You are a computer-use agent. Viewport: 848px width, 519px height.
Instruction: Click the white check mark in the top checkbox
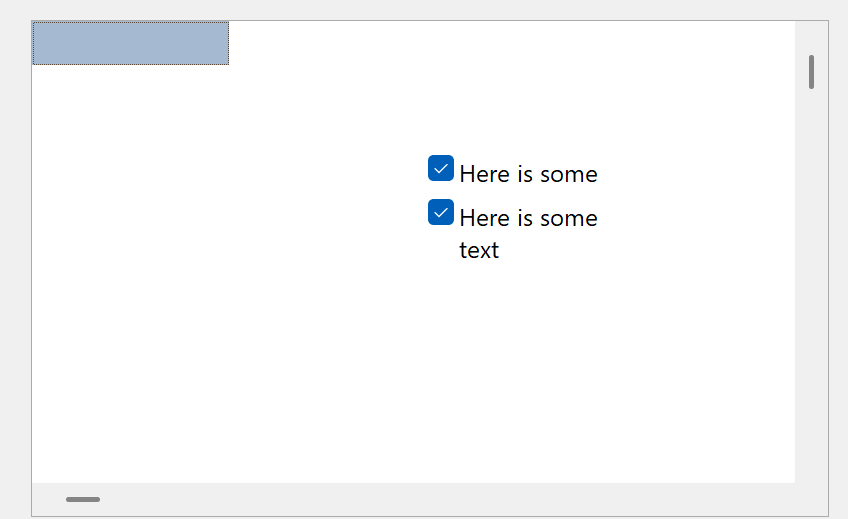pyautogui.click(x=441, y=169)
